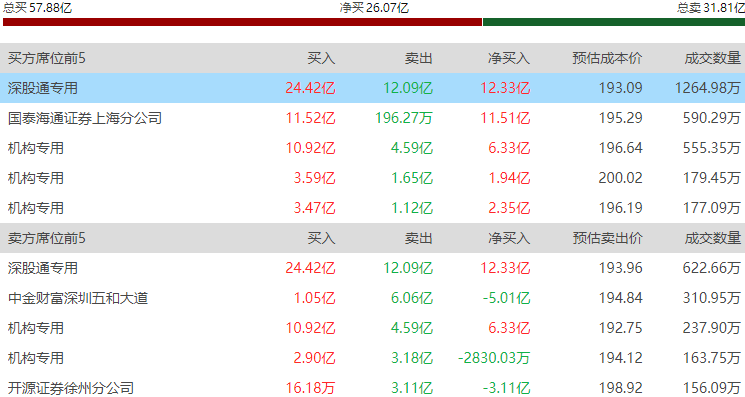
Task: Click the 买方席位前5 section header
Action: click(47, 58)
